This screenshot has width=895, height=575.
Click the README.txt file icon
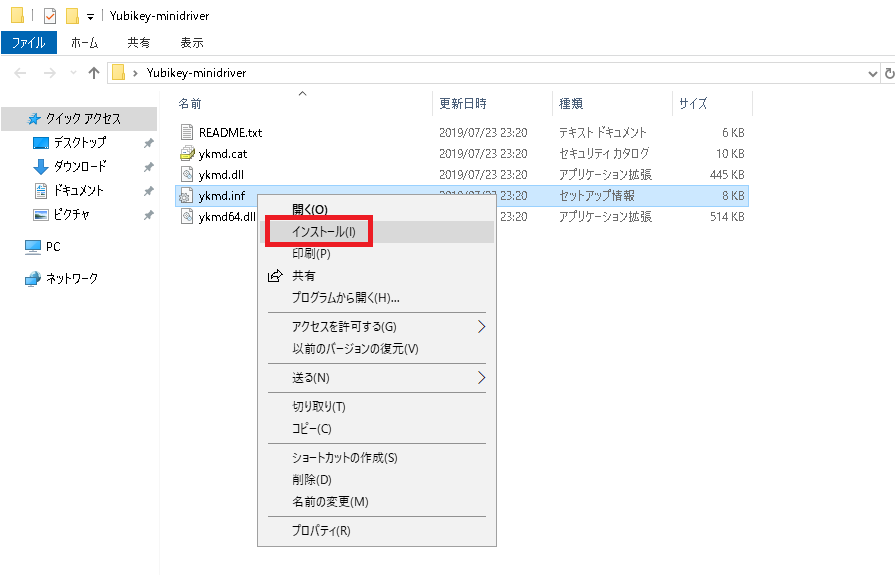click(x=187, y=132)
